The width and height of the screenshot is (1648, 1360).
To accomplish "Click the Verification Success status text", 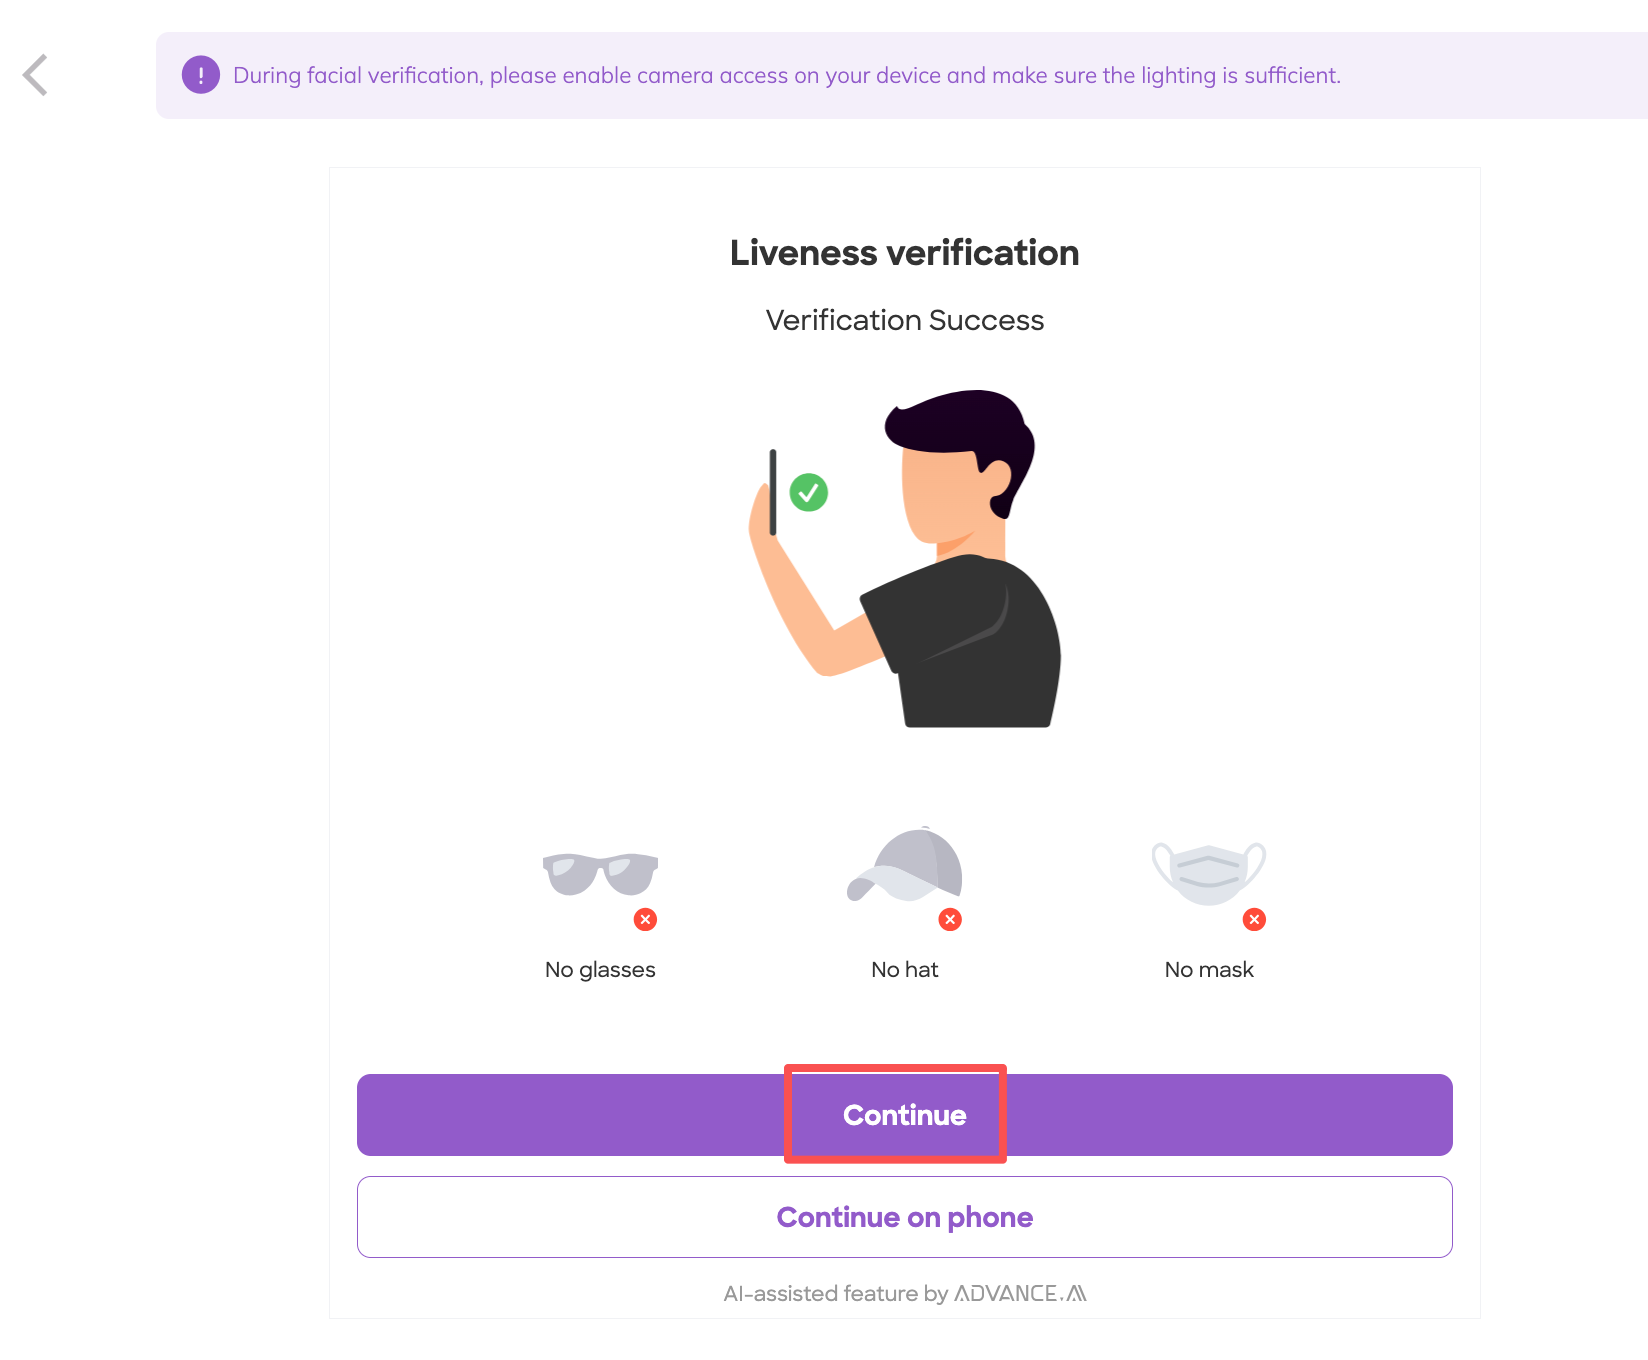I will pos(904,320).
